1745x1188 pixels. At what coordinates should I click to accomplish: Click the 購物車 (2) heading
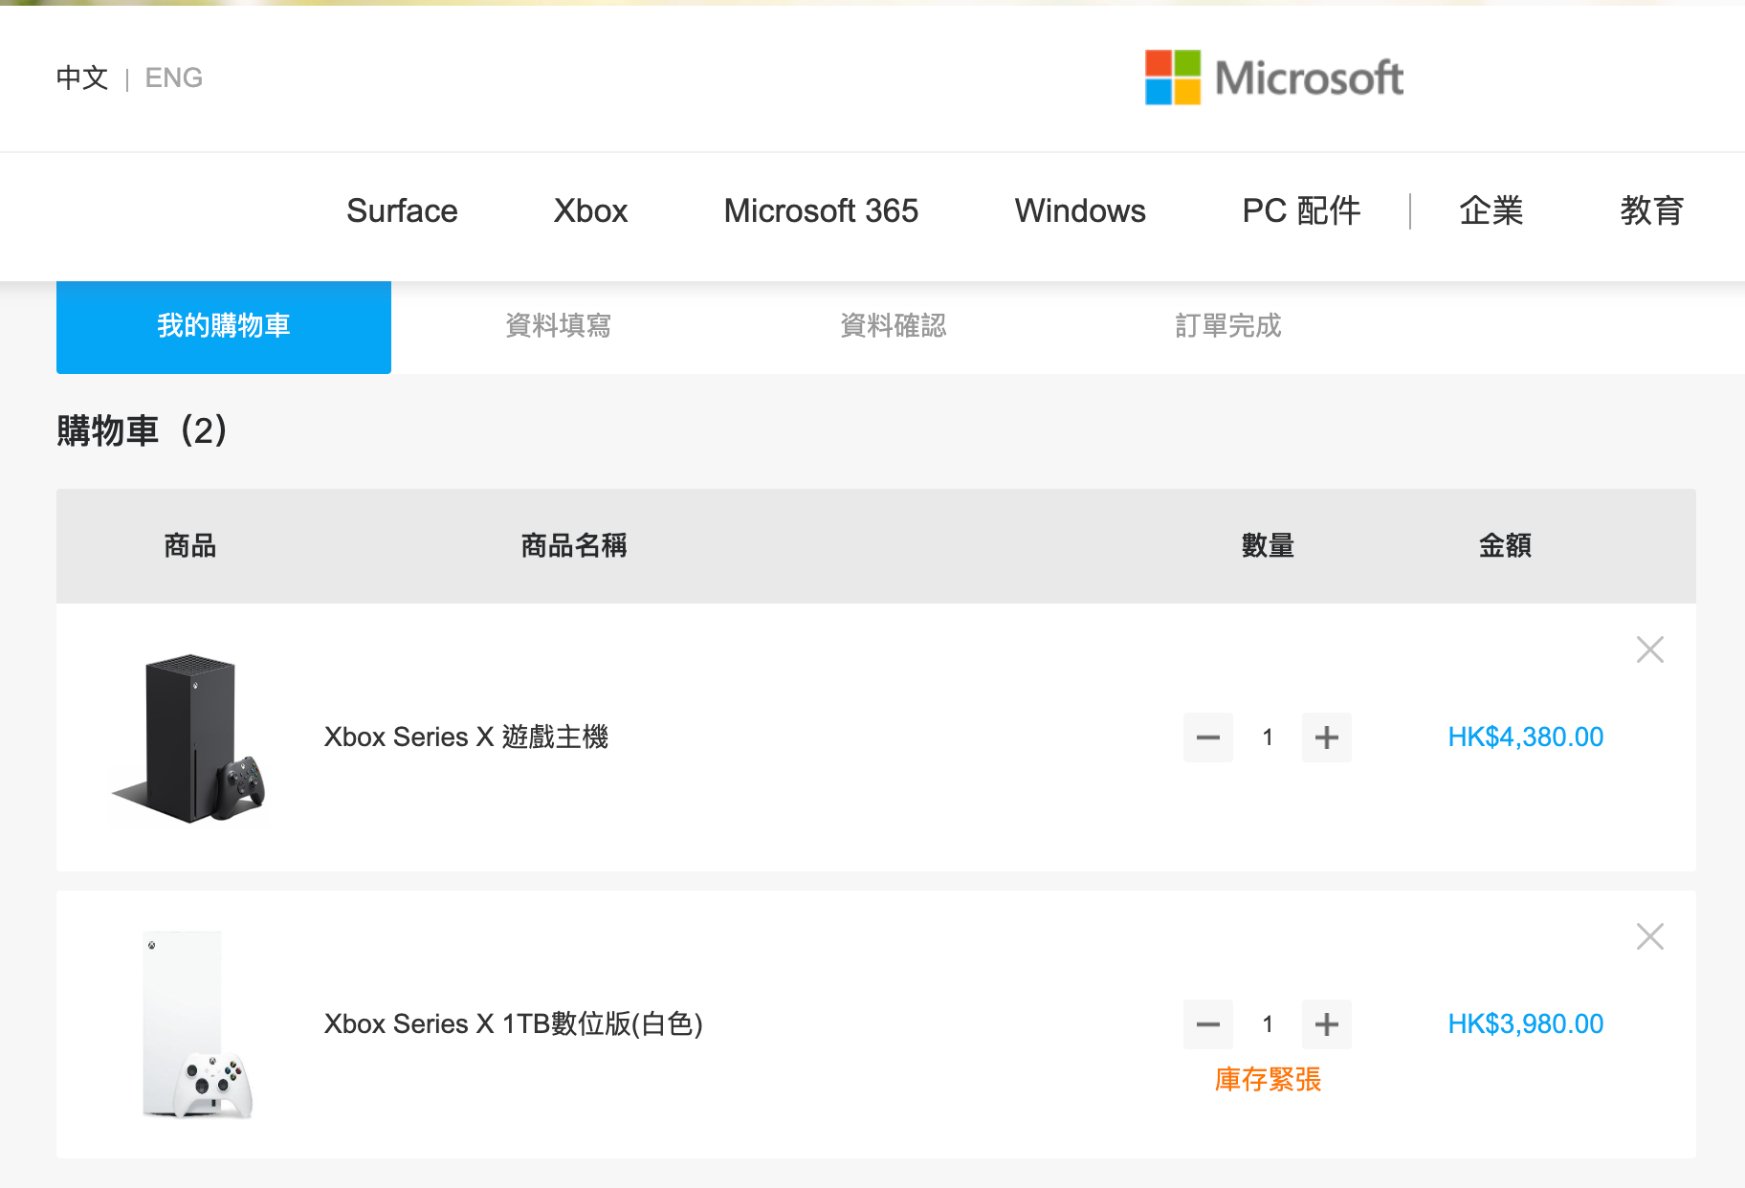(142, 431)
